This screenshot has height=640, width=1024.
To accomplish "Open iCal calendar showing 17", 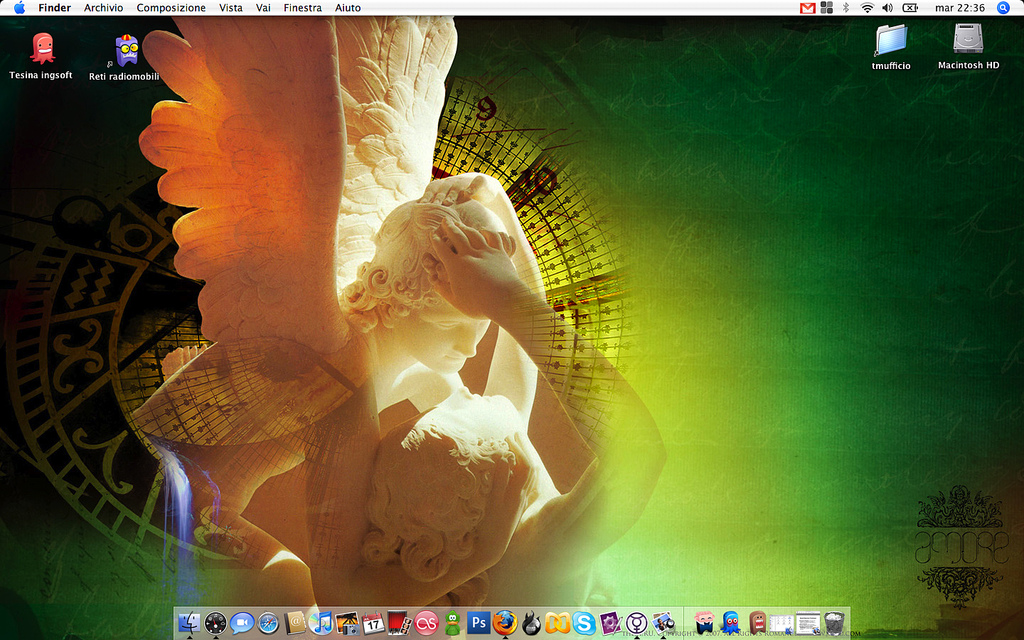I will [x=373, y=623].
